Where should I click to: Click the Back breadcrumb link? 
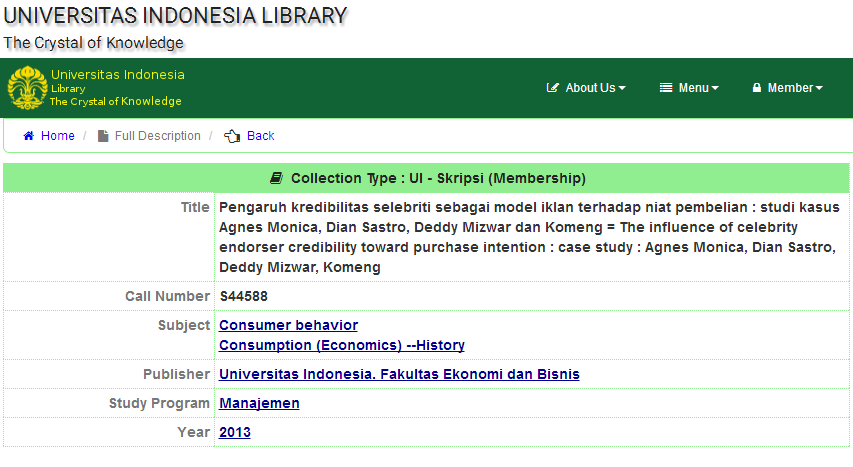tap(261, 136)
